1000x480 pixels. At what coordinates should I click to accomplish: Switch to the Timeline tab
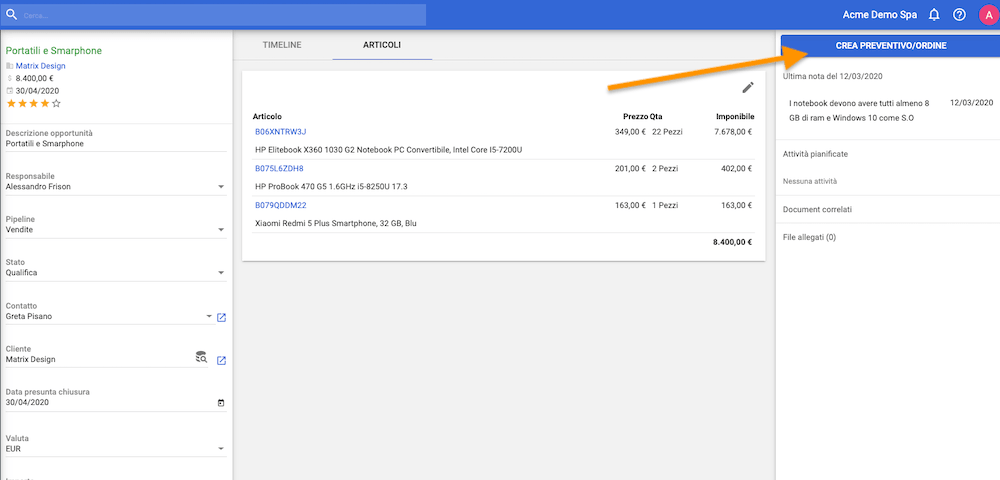(282, 45)
